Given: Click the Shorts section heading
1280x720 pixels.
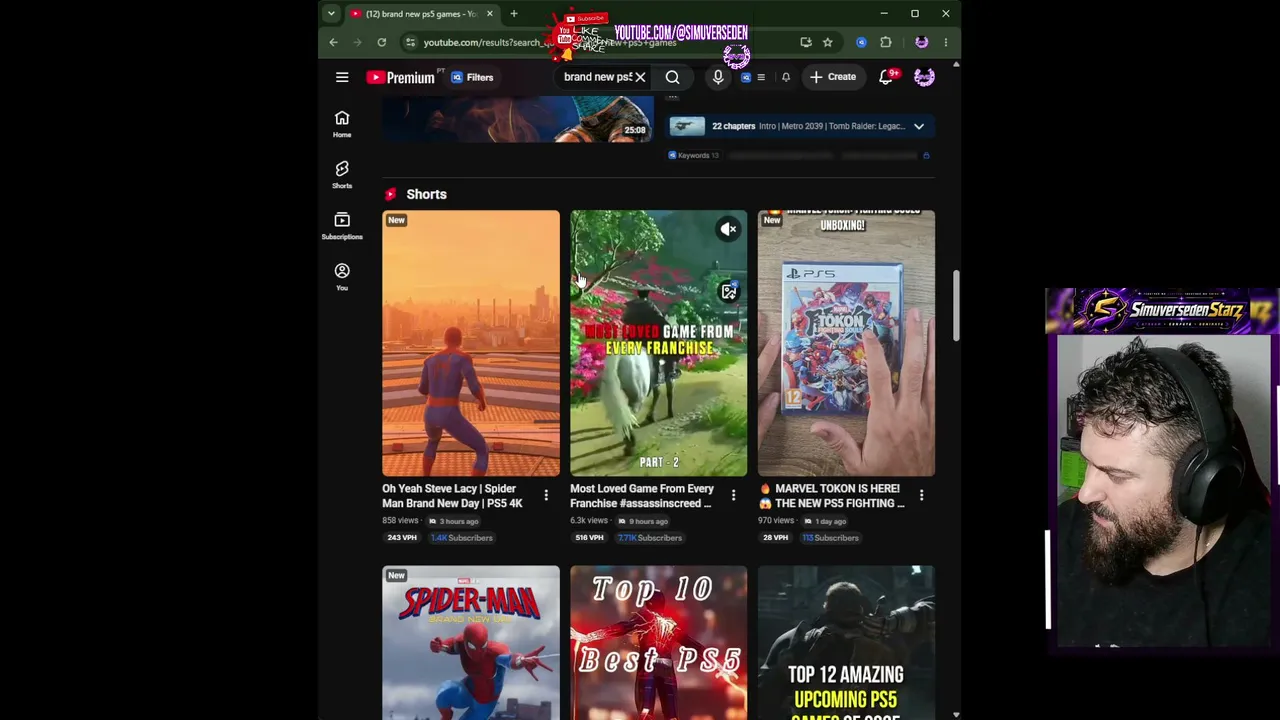Looking at the screenshot, I should (x=426, y=194).
